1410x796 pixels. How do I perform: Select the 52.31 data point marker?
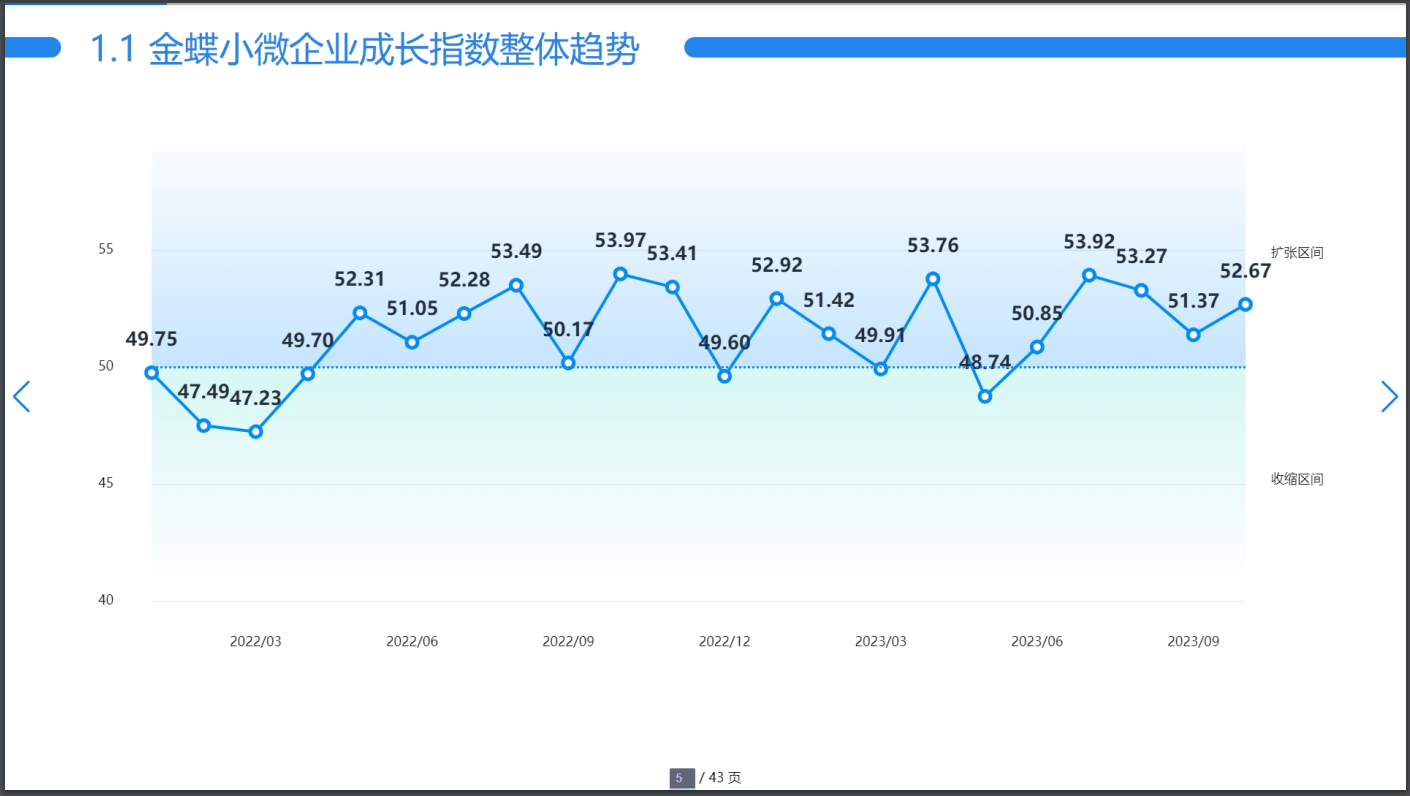coord(360,313)
